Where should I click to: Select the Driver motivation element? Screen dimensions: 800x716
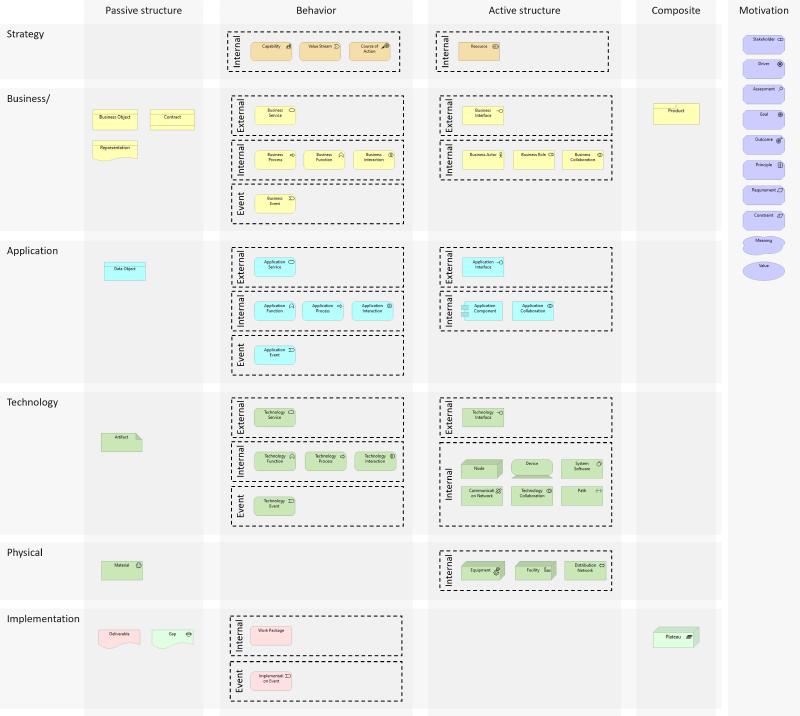[764, 69]
